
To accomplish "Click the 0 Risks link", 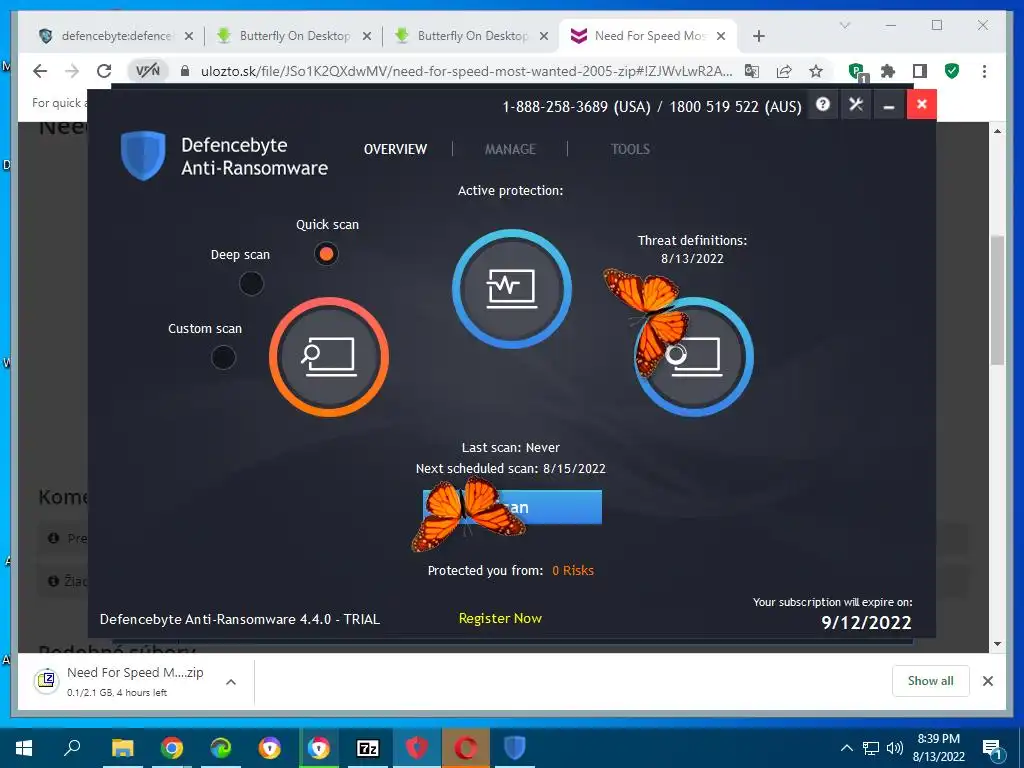I will pos(573,571).
